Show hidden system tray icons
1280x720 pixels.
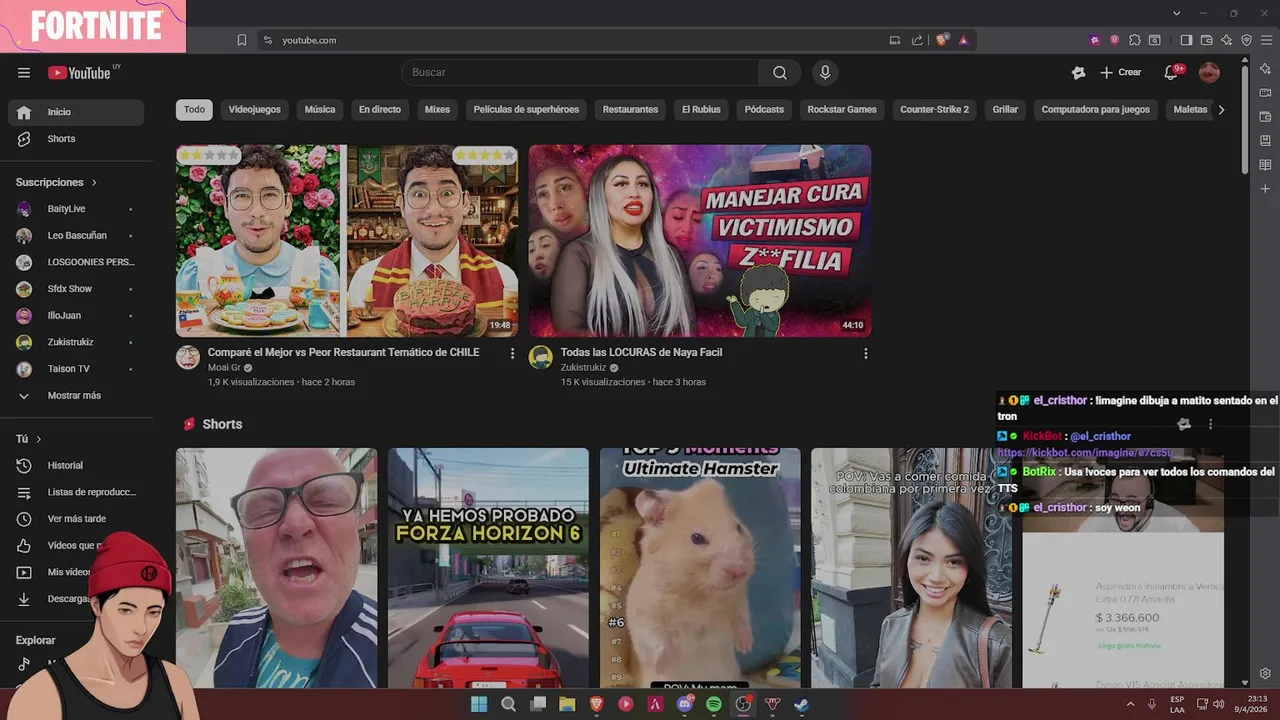[1130, 704]
